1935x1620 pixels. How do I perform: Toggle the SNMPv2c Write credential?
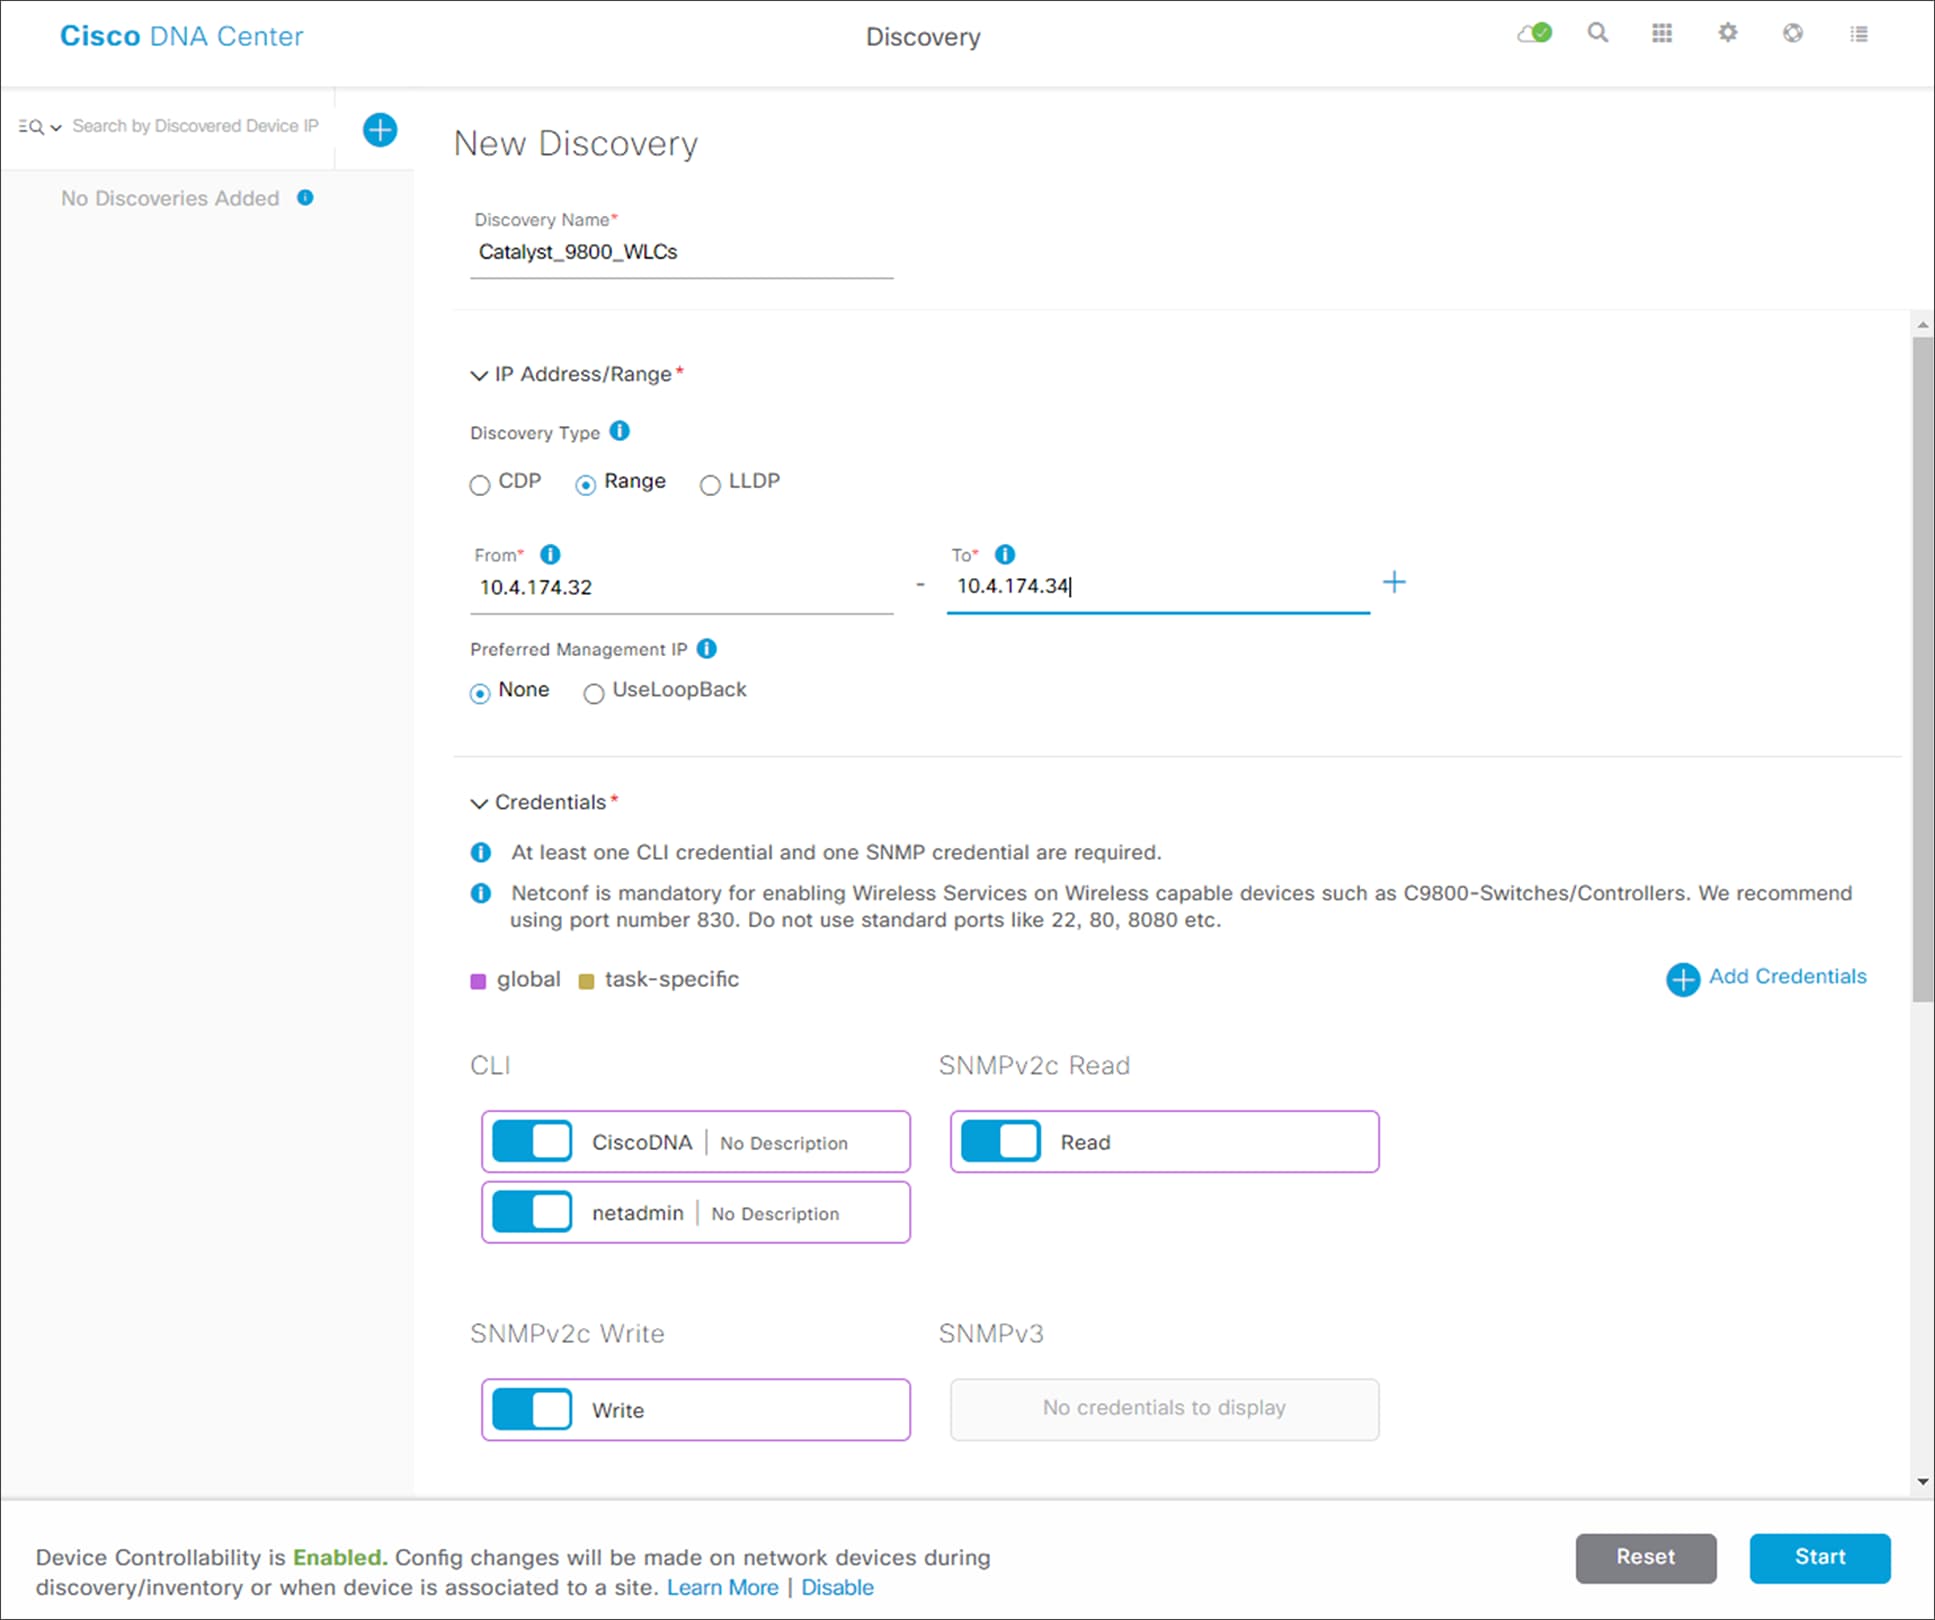pos(532,1410)
